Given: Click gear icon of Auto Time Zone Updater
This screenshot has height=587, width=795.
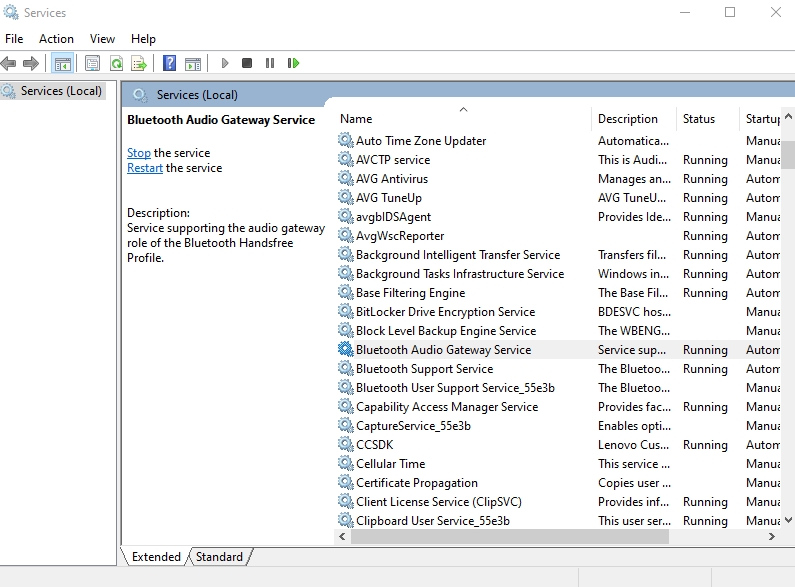Looking at the screenshot, I should 345,140.
